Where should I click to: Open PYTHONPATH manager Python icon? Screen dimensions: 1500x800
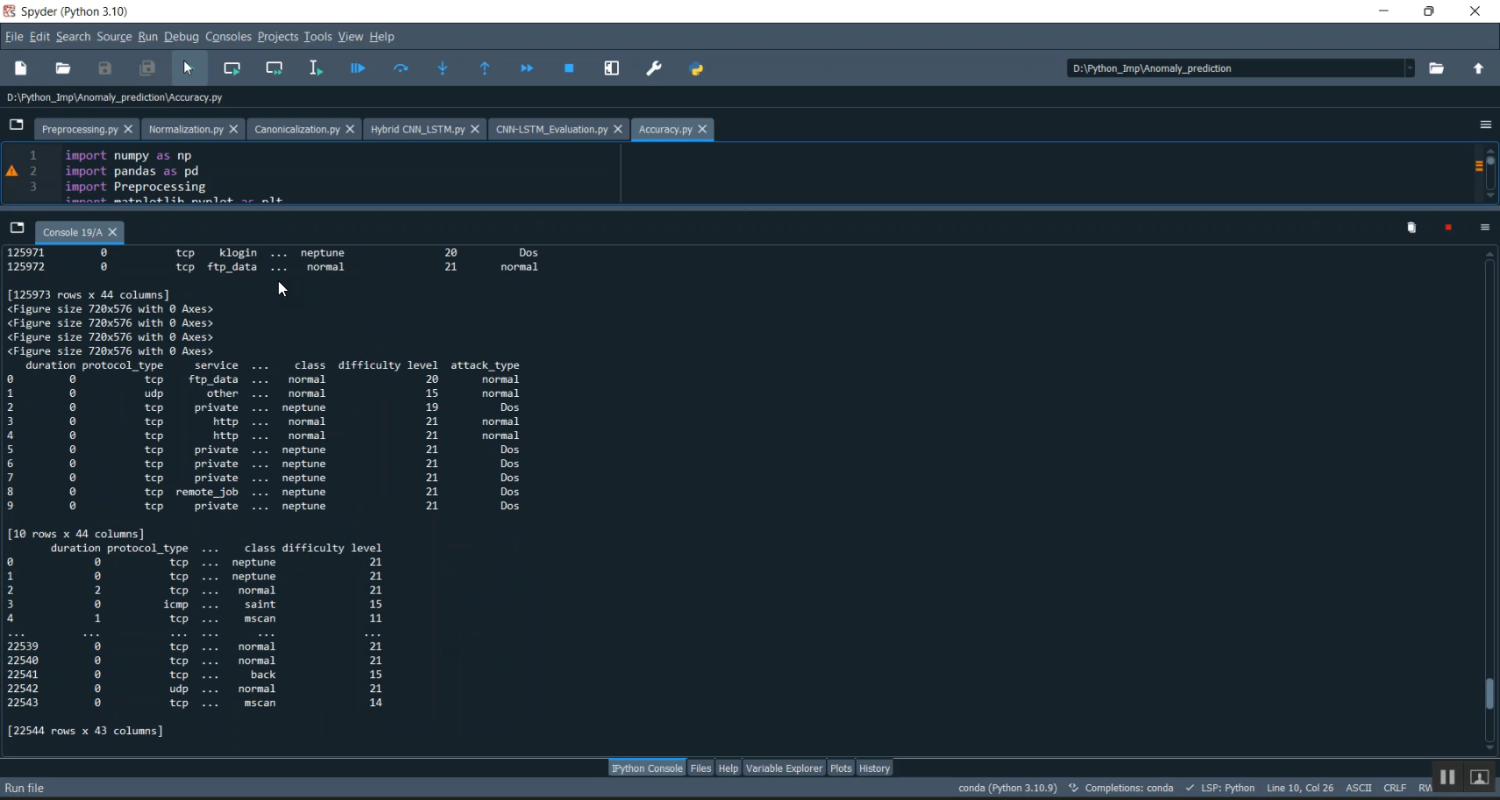tap(697, 69)
